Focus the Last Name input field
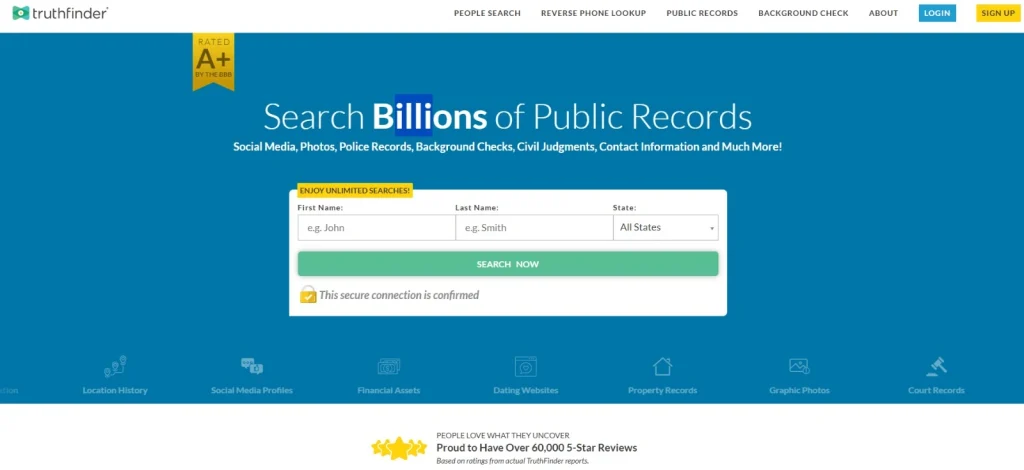 pyautogui.click(x=534, y=228)
